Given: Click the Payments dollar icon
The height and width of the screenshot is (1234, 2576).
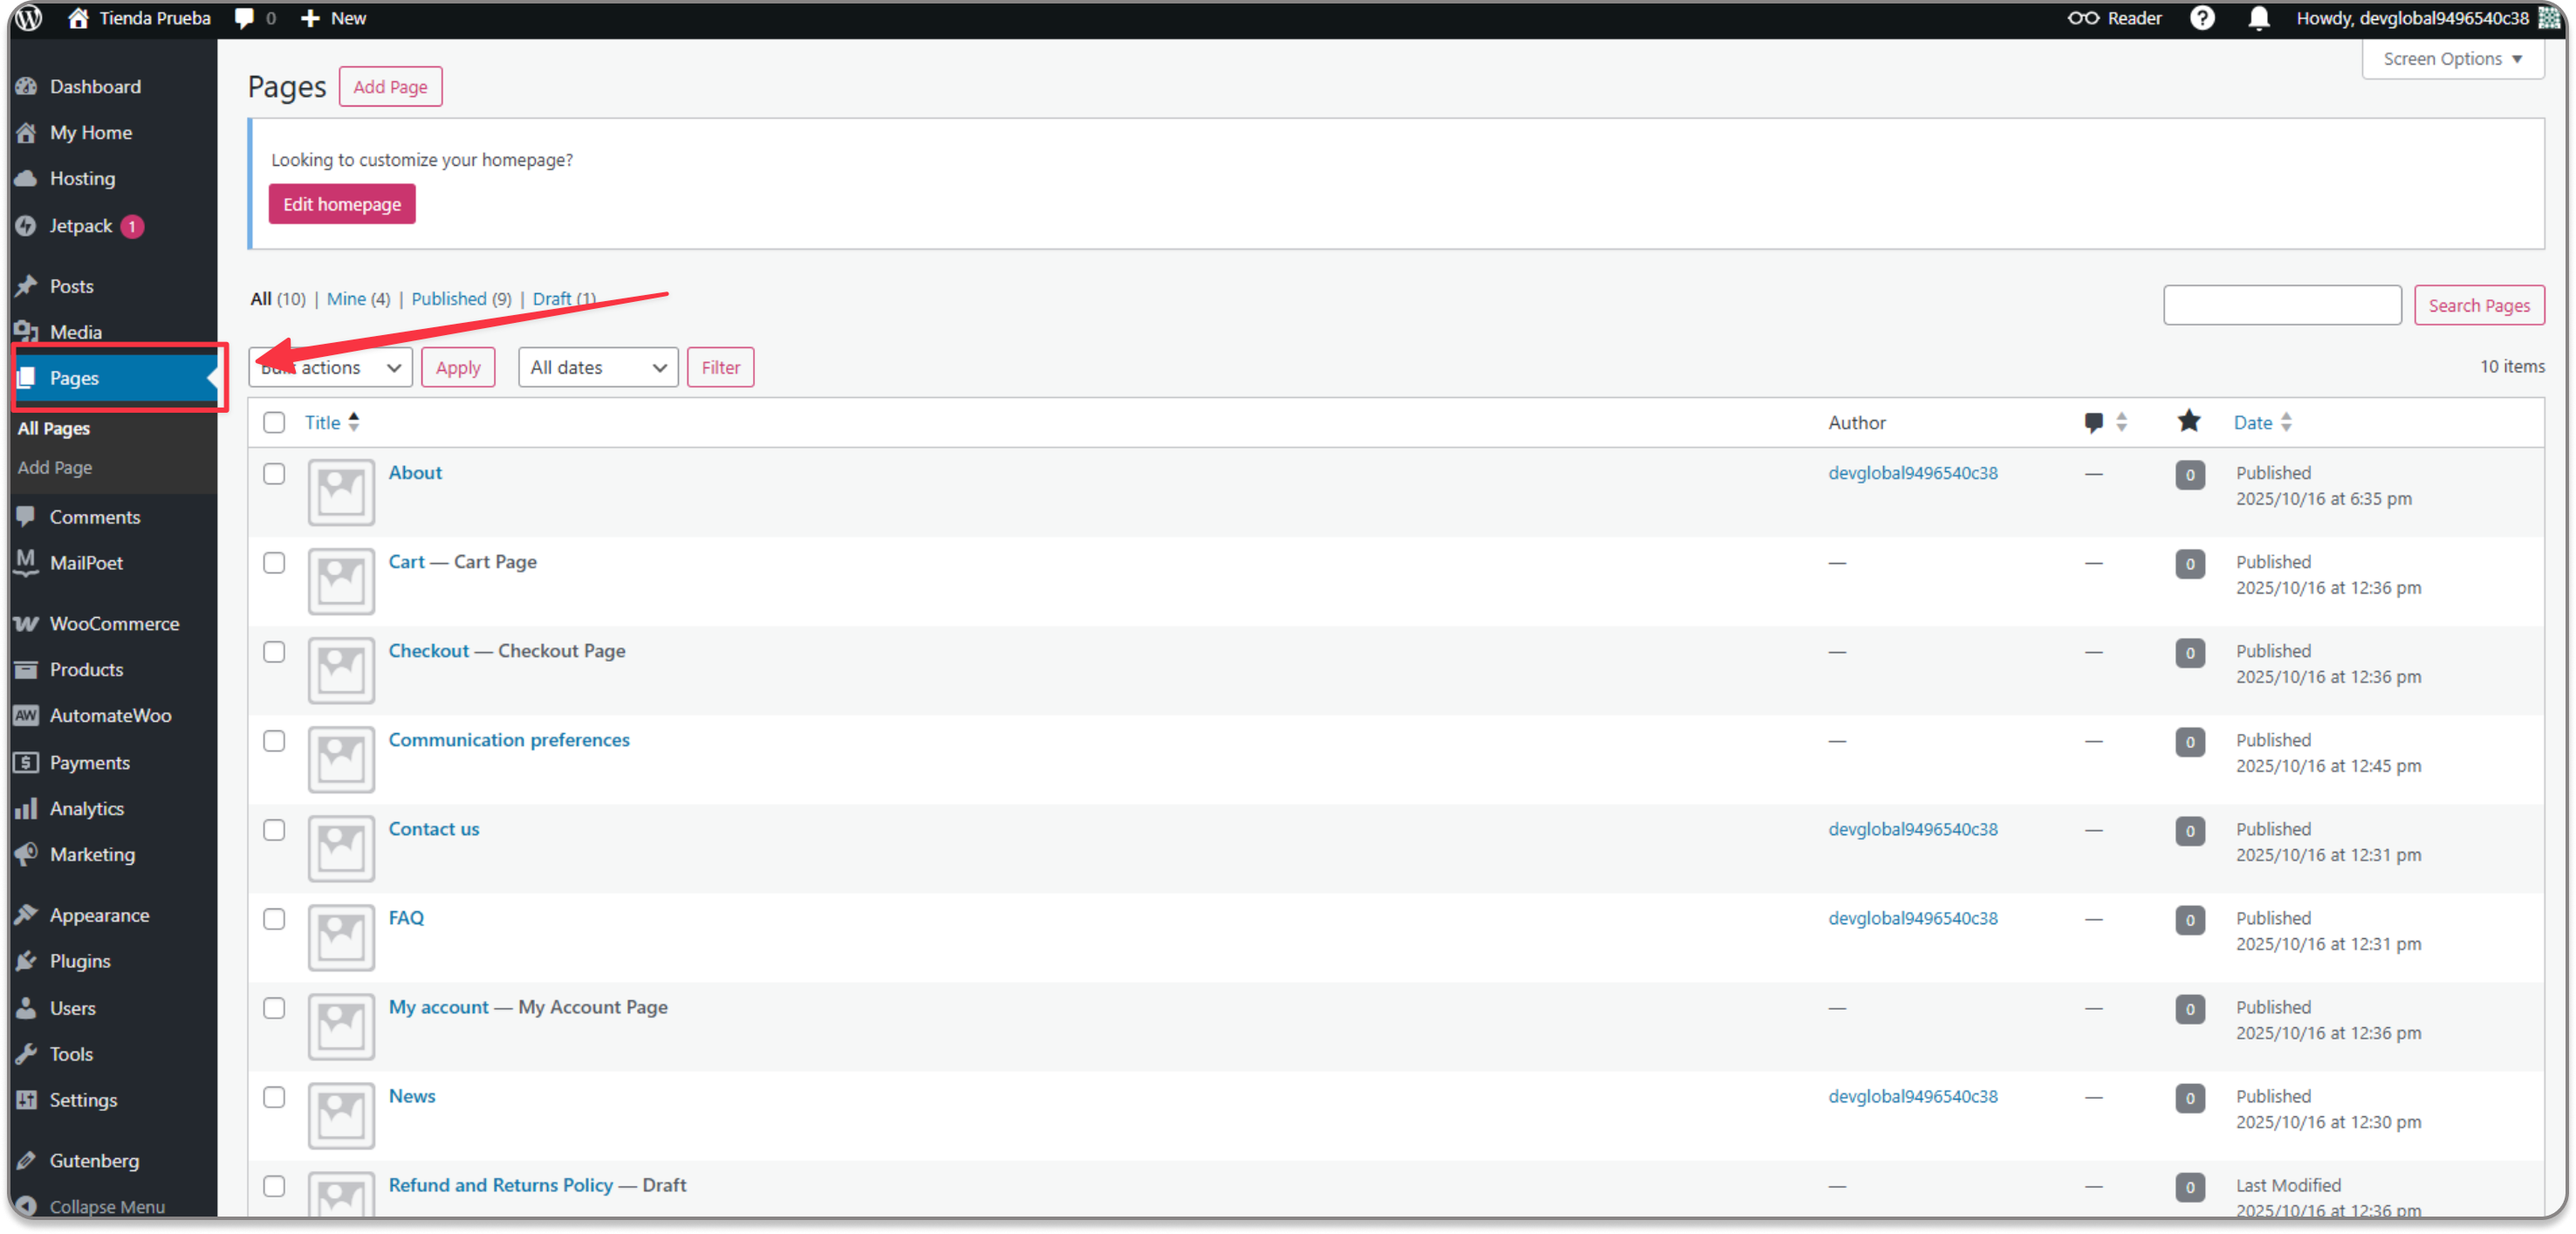Looking at the screenshot, I should [27, 762].
